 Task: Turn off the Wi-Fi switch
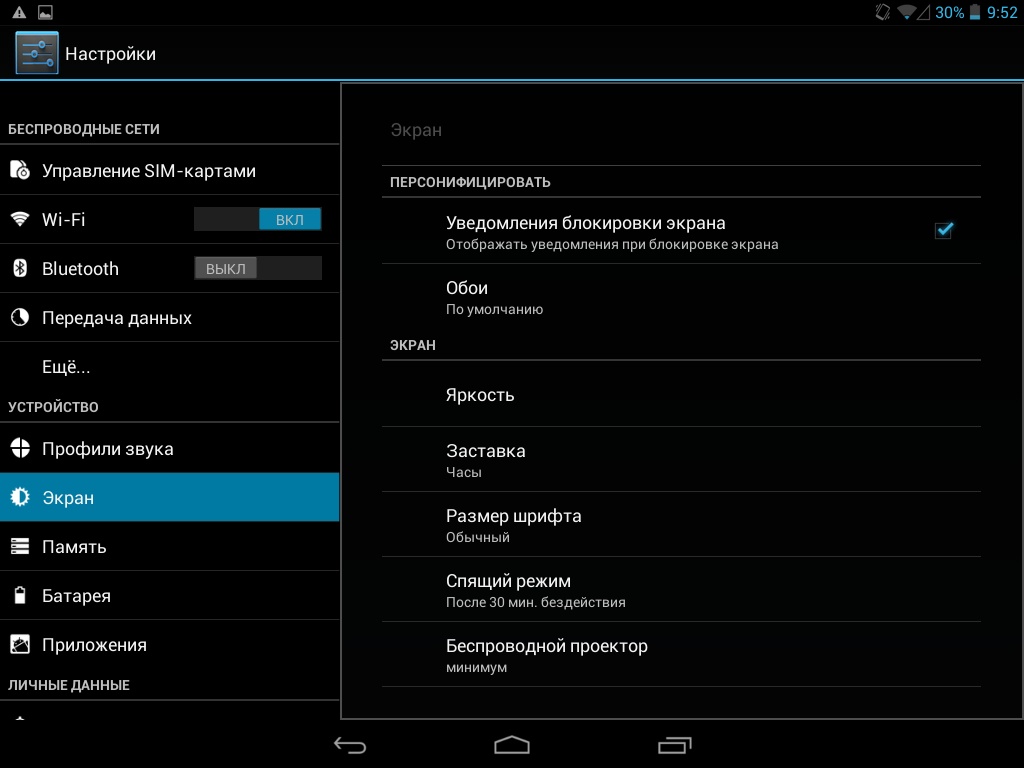258,220
